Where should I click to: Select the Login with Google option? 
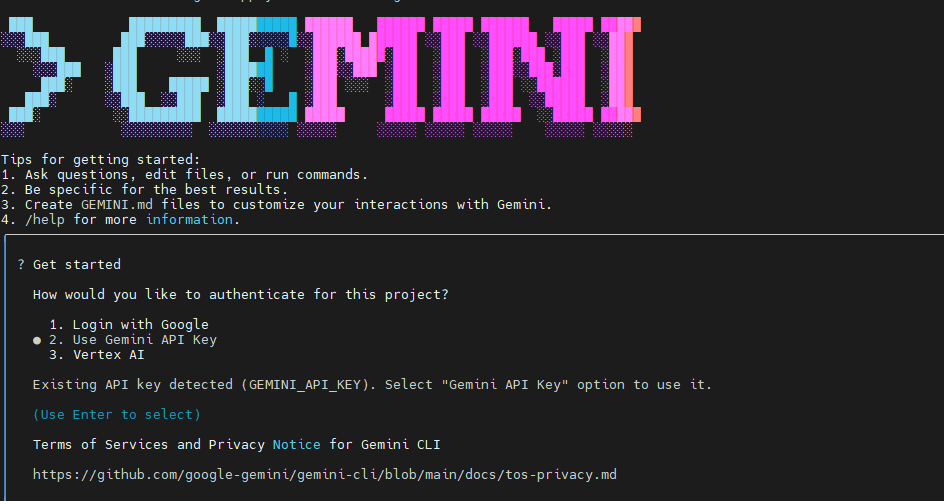pyautogui.click(x=139, y=324)
